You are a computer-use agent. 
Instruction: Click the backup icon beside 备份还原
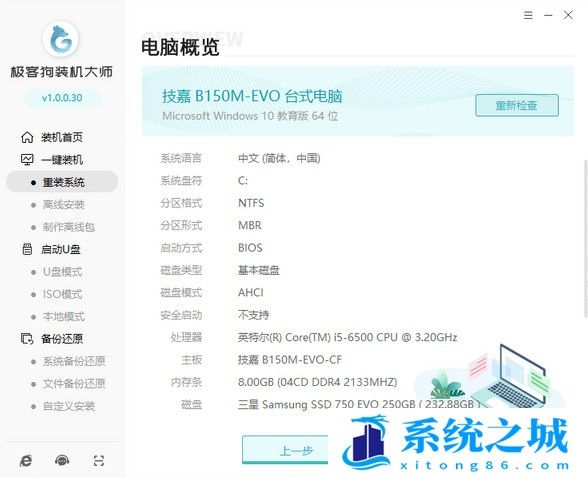pyautogui.click(x=27, y=339)
